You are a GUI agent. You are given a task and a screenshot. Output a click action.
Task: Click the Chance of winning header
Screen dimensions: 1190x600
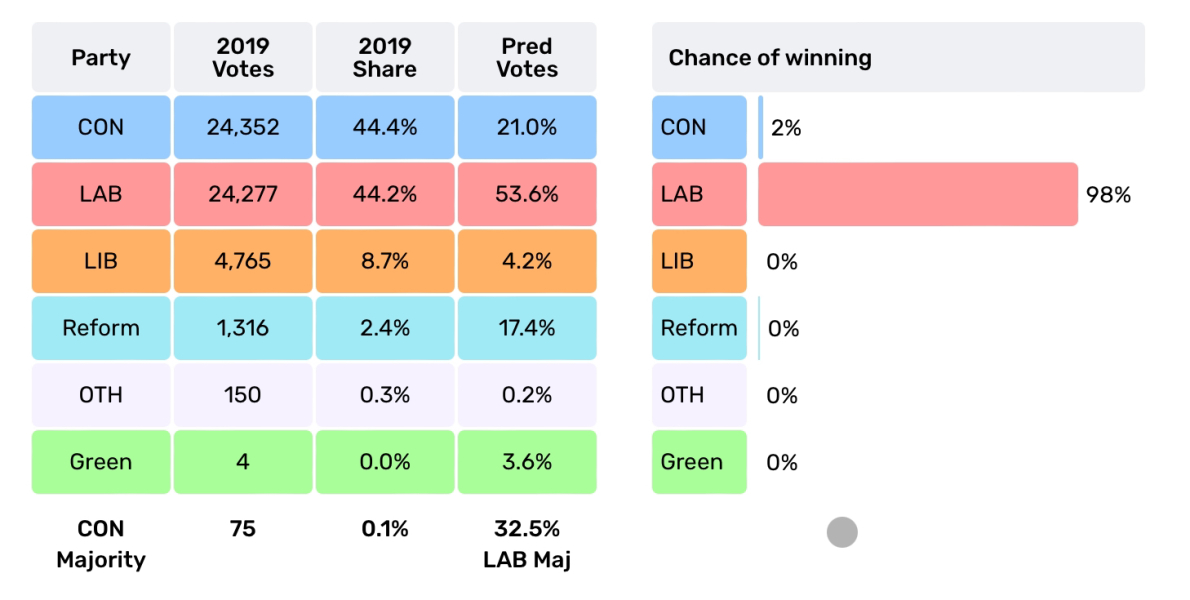tap(898, 57)
